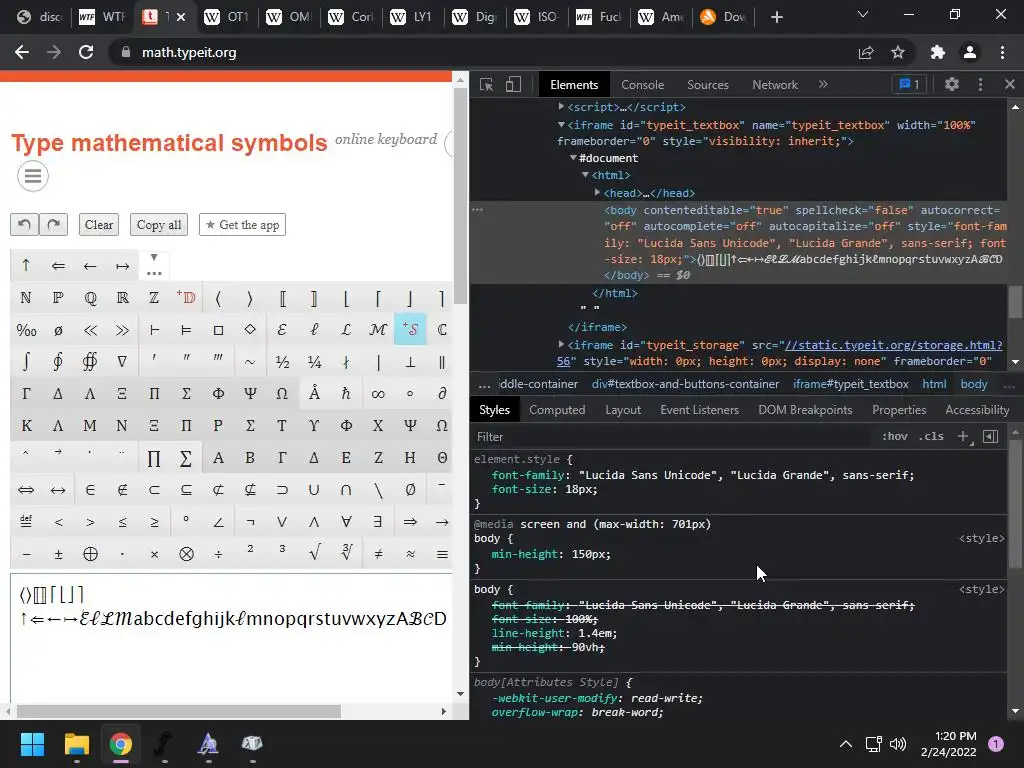This screenshot has height=768, width=1024.
Task: Insert the cube root symbol ∛
Action: [x=346, y=554]
